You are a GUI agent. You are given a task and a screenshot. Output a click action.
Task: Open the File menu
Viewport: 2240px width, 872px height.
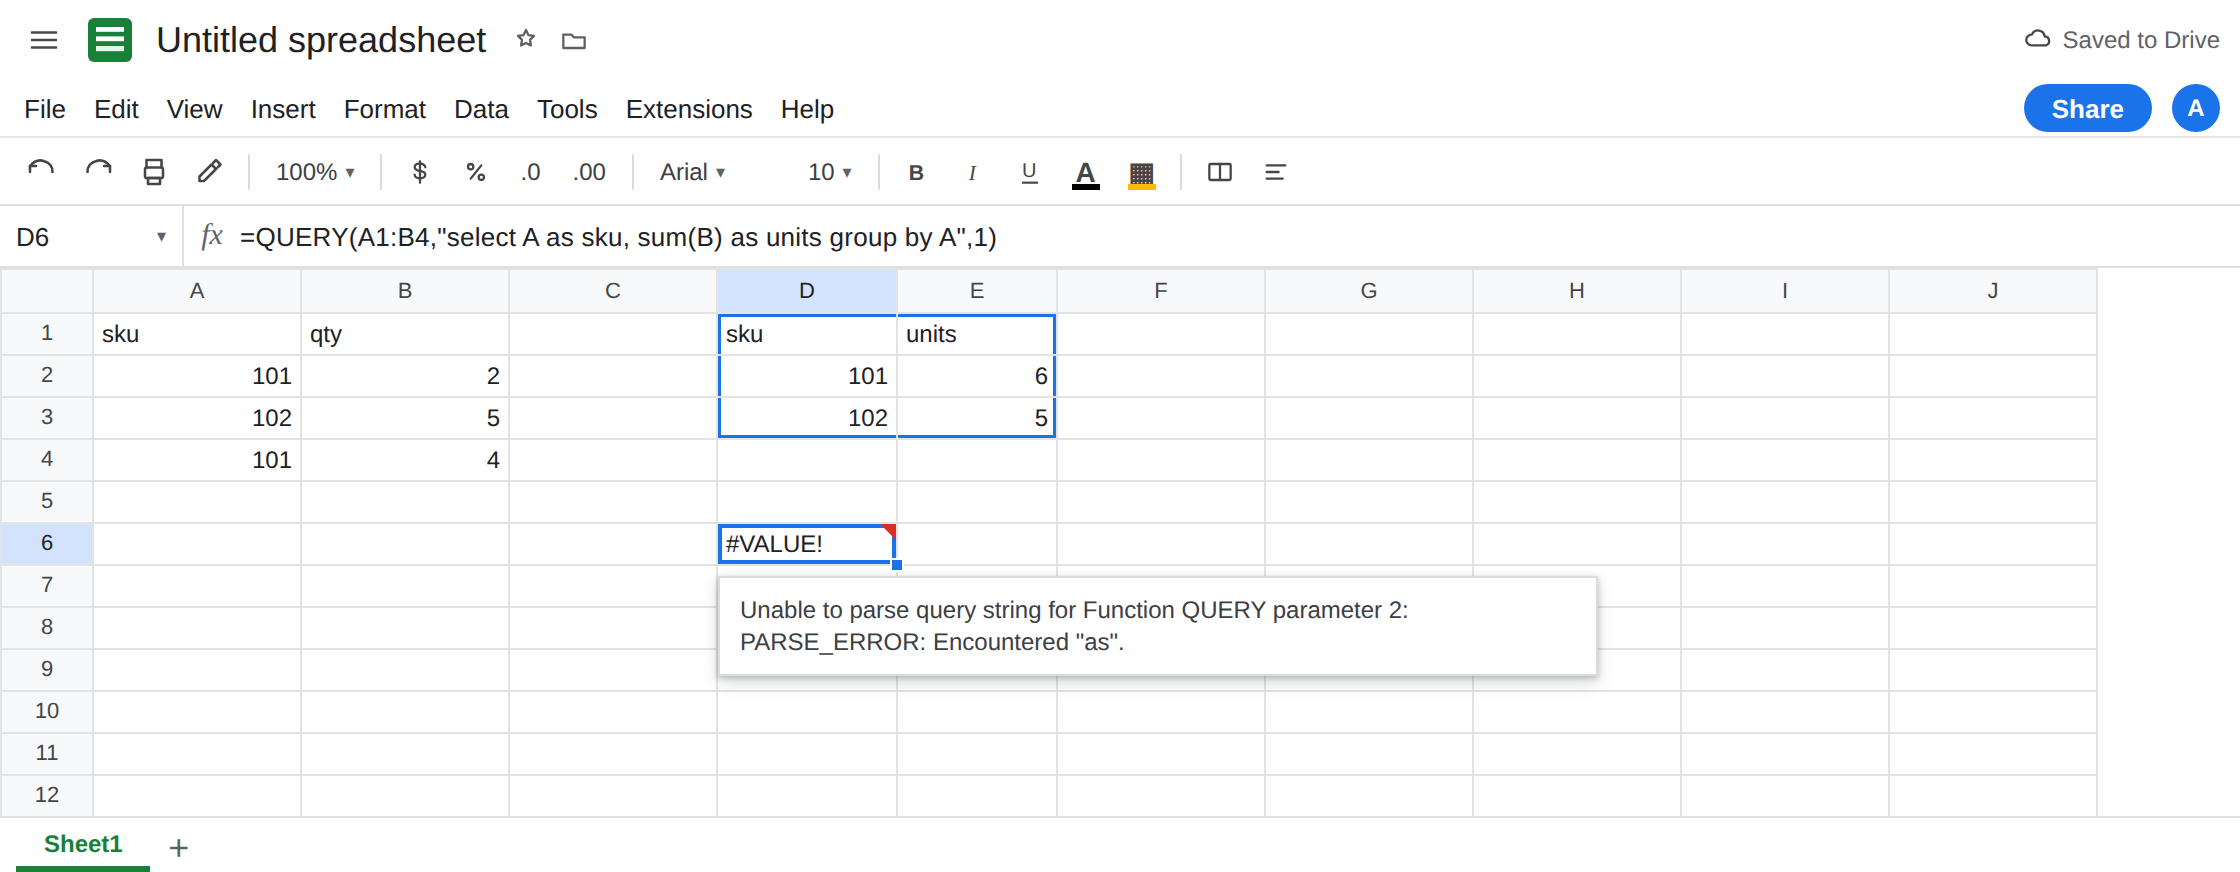point(45,109)
